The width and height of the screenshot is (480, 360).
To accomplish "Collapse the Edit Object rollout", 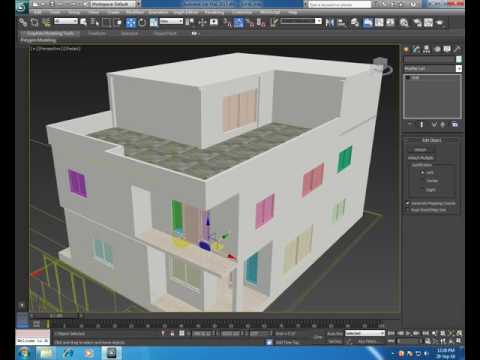I will (432, 140).
